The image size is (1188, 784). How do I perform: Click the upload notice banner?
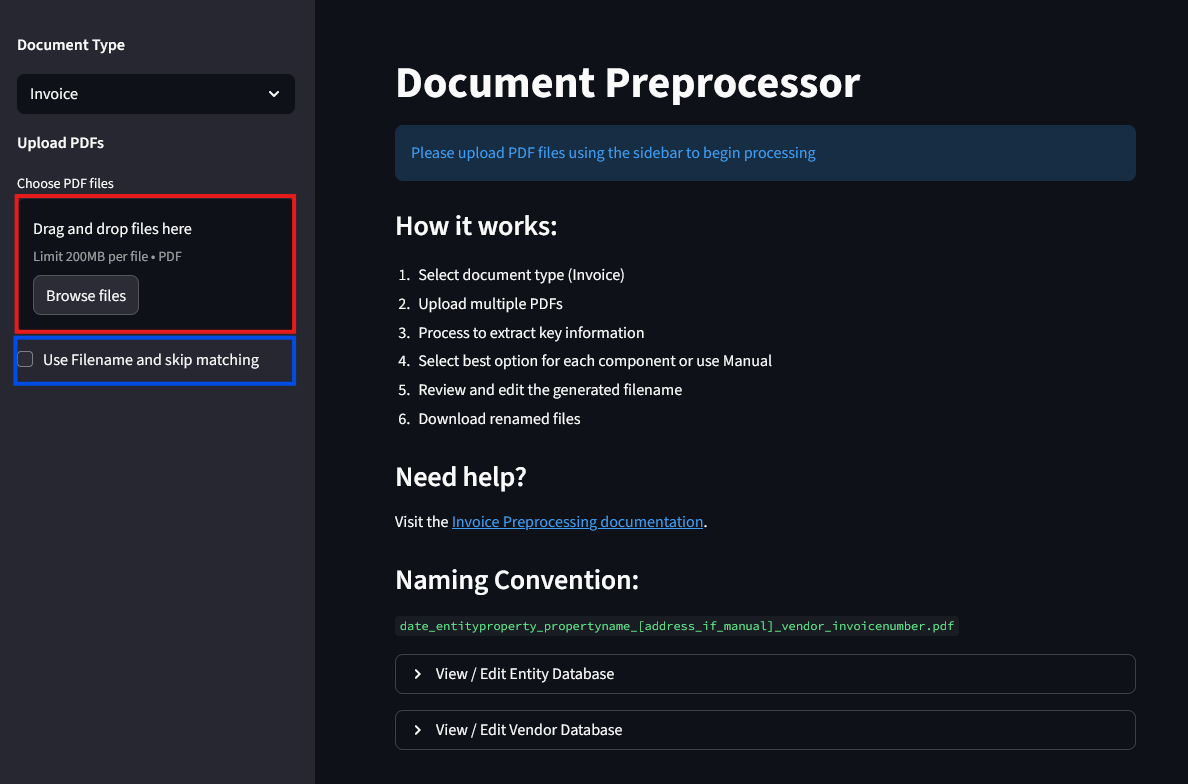pos(765,152)
